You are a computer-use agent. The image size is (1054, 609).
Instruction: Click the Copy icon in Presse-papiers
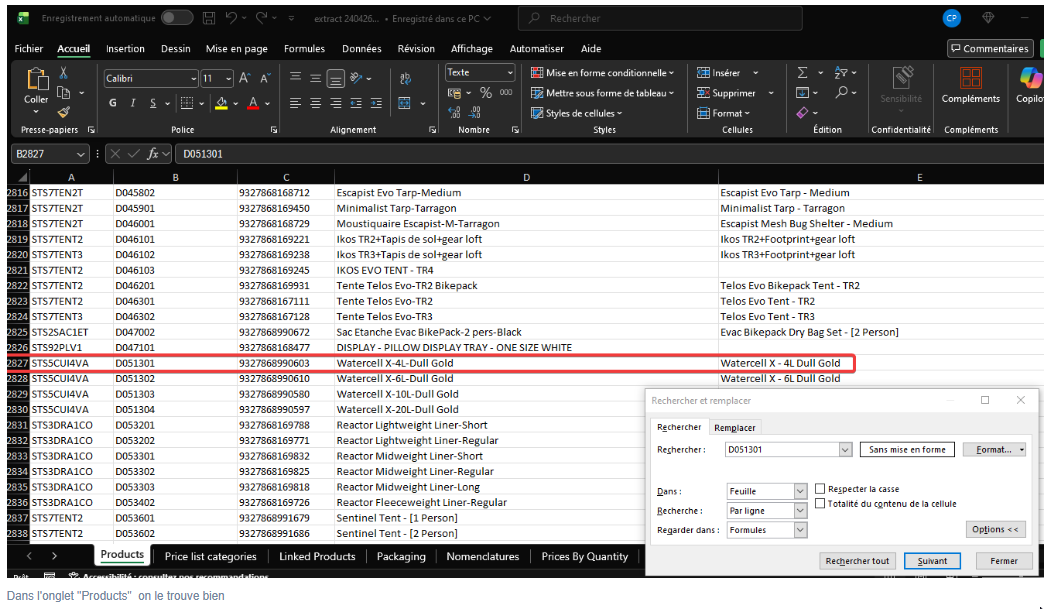[x=64, y=93]
